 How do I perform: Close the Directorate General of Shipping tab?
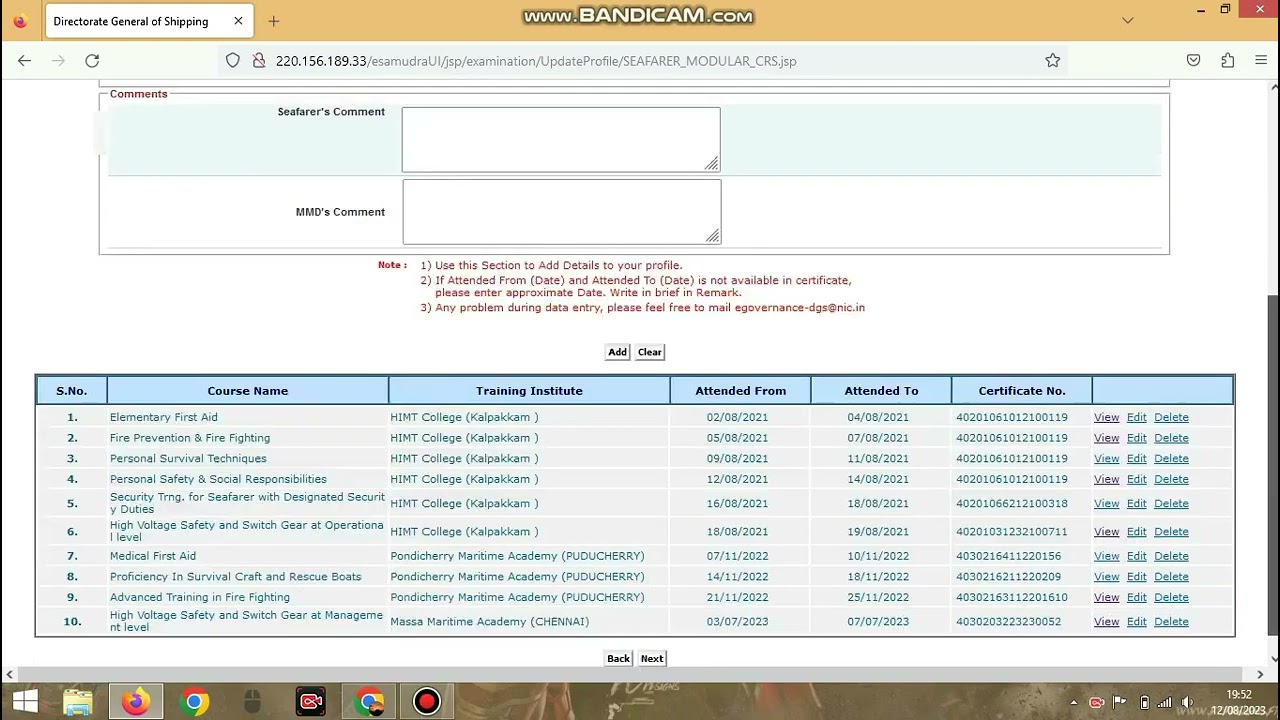238,21
